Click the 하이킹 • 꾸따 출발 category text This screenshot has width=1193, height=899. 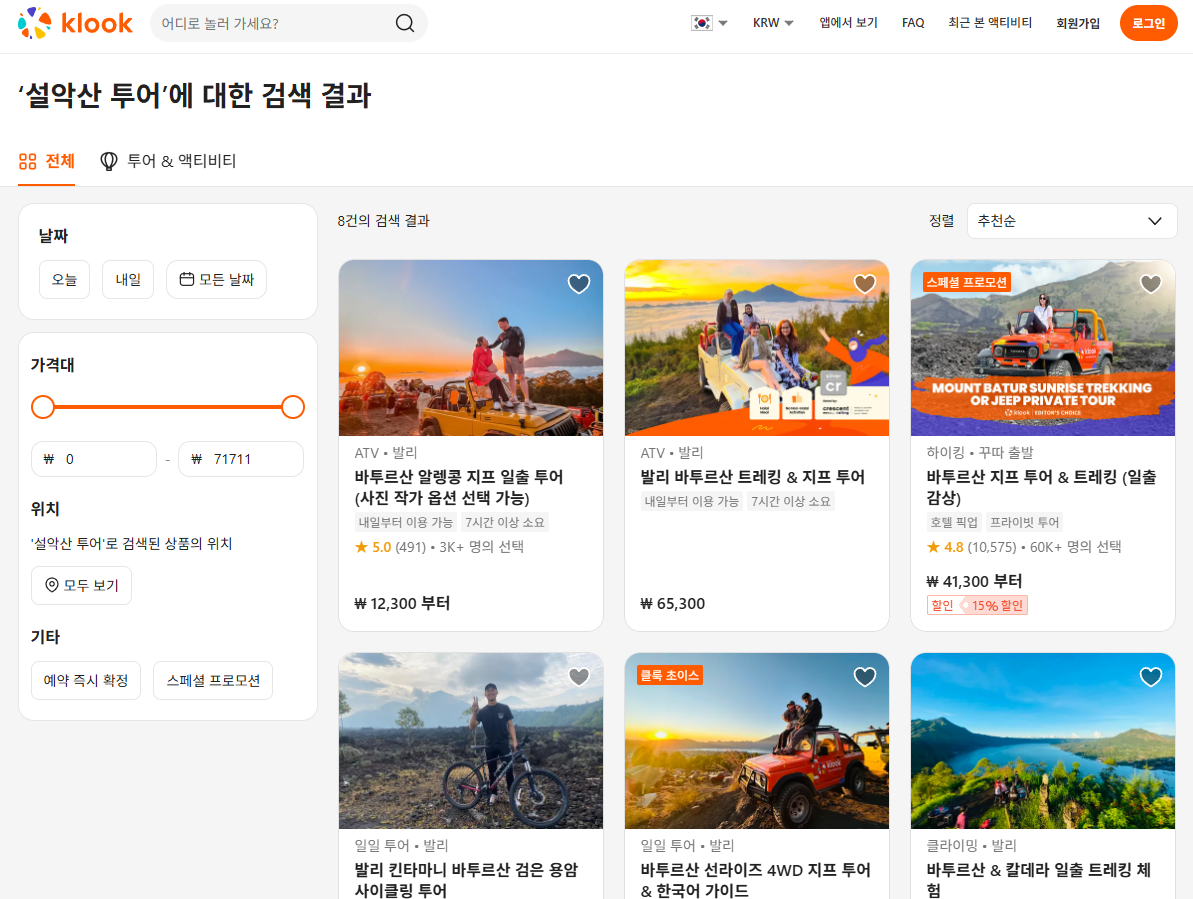980,453
